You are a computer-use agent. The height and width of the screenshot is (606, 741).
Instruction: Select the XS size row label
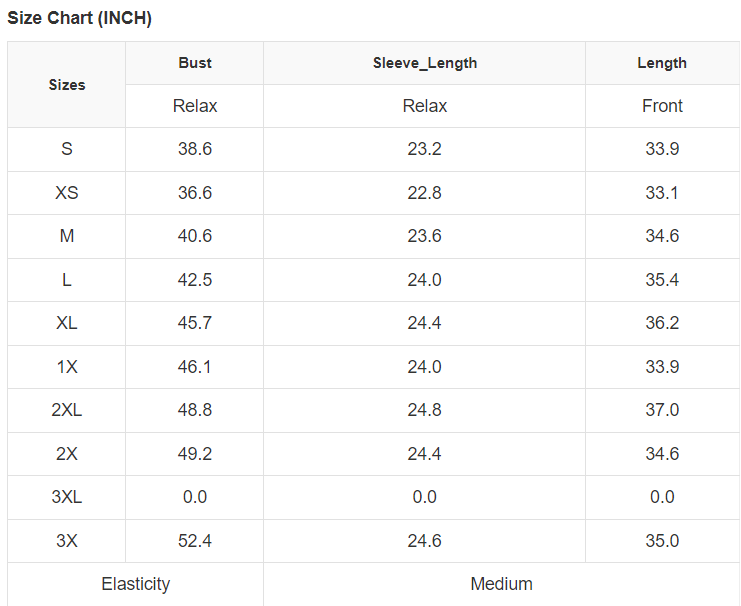point(67,193)
